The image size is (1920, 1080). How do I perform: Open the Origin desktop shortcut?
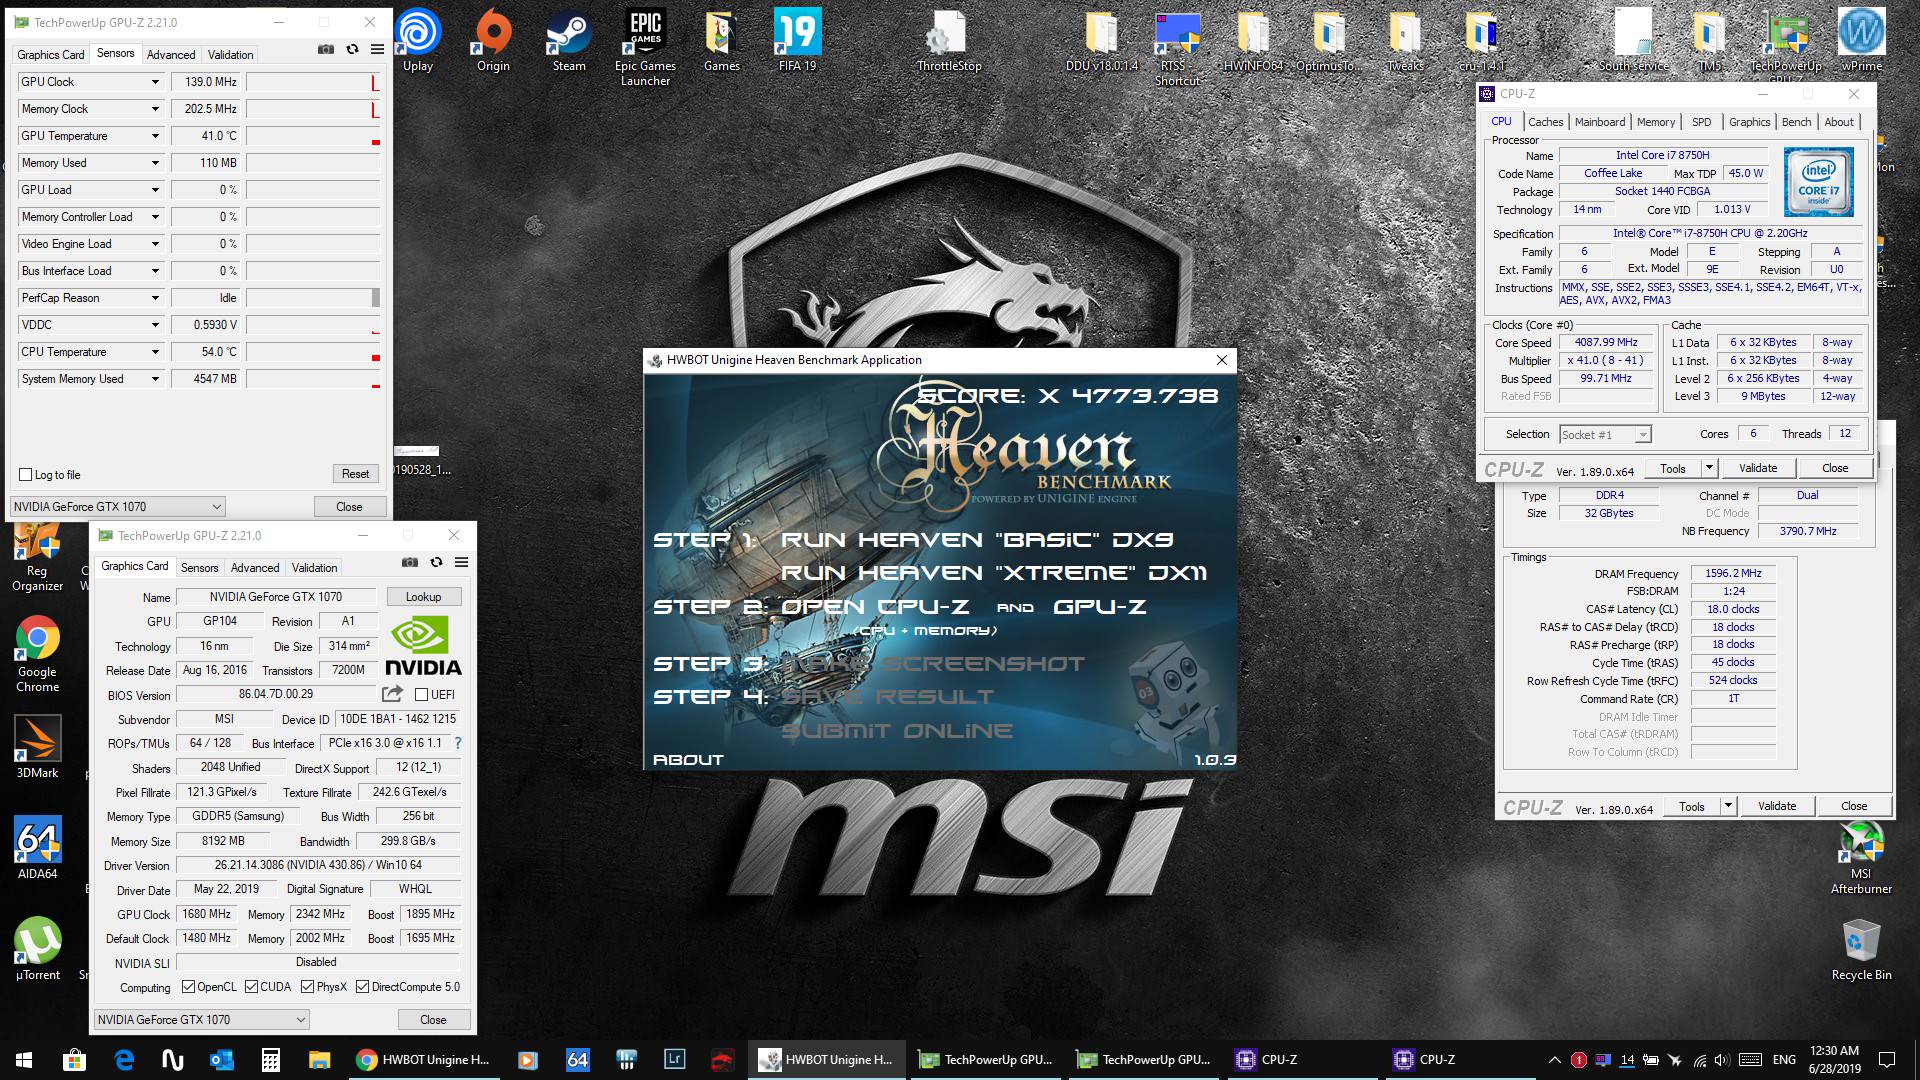pyautogui.click(x=493, y=40)
